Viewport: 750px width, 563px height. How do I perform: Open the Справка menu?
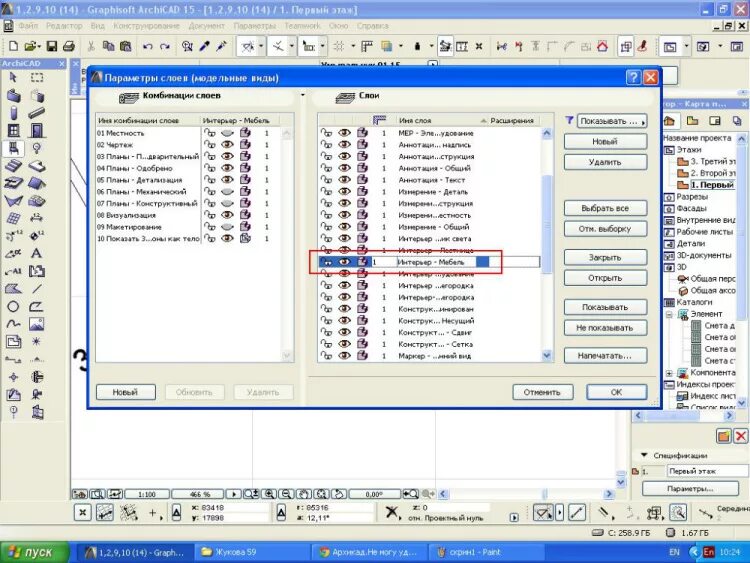(x=372, y=26)
